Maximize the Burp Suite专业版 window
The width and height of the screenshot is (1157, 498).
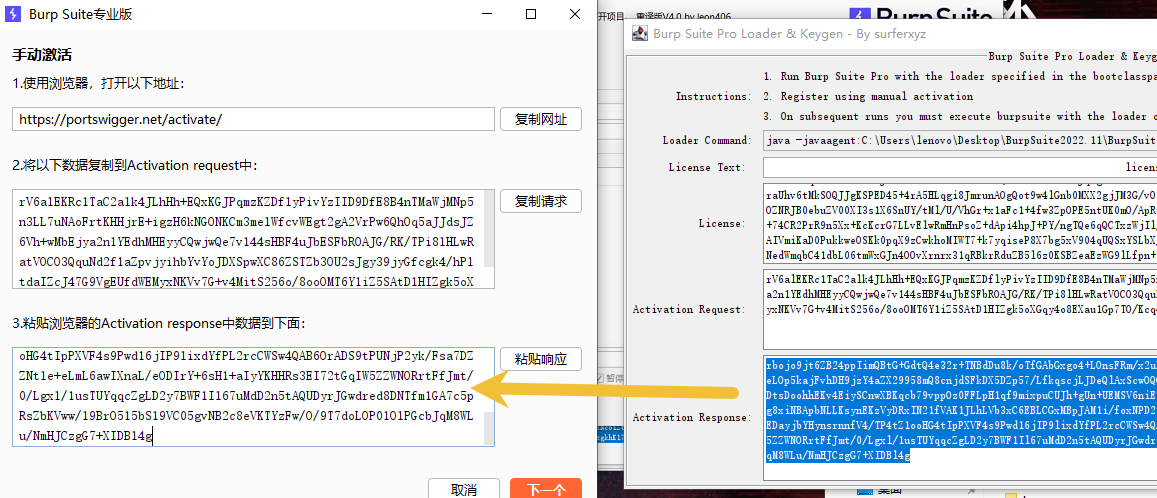(x=531, y=14)
